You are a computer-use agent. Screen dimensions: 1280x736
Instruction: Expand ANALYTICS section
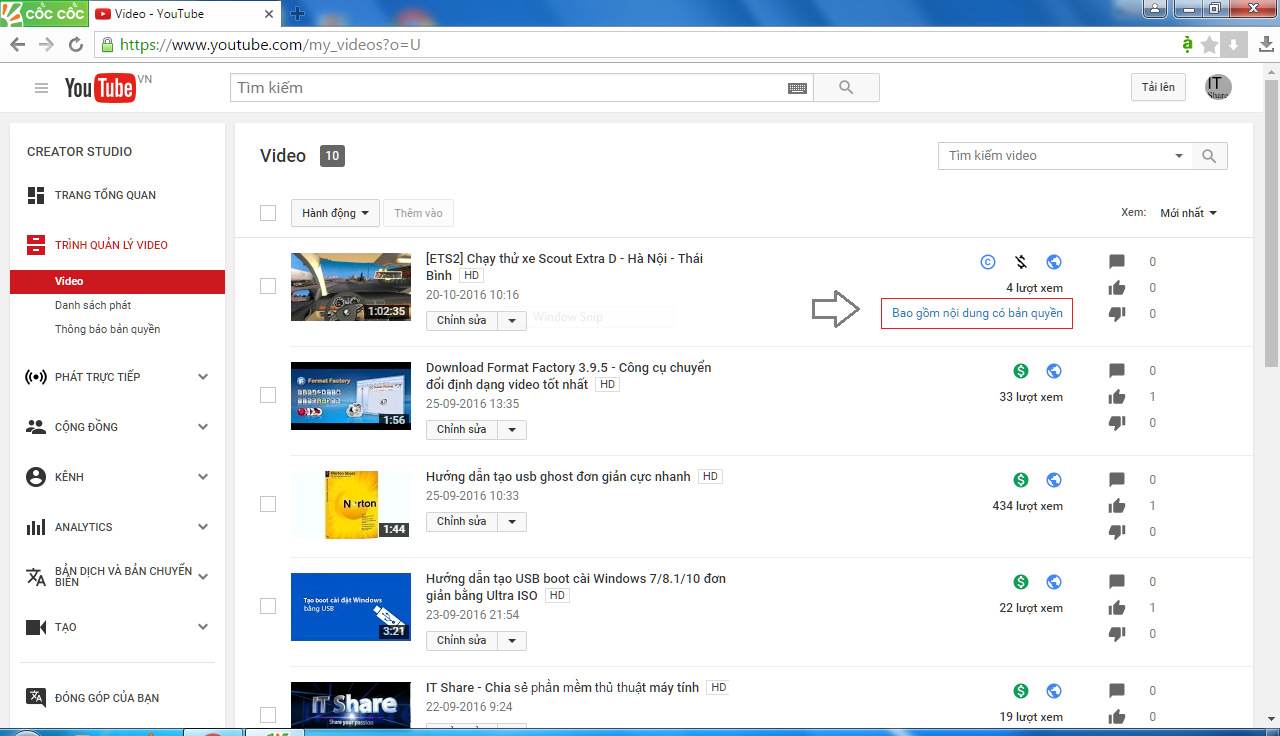pyautogui.click(x=203, y=527)
